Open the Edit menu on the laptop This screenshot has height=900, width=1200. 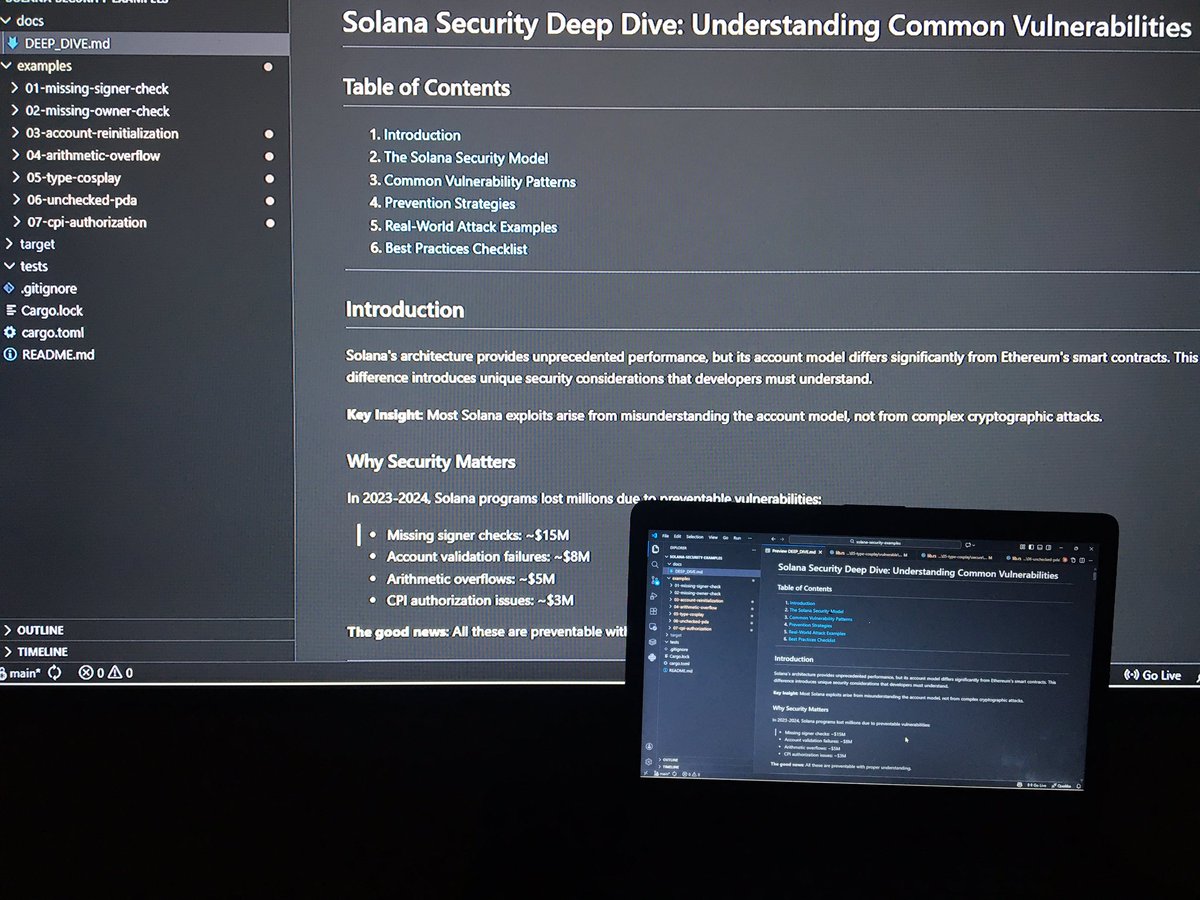[677, 536]
